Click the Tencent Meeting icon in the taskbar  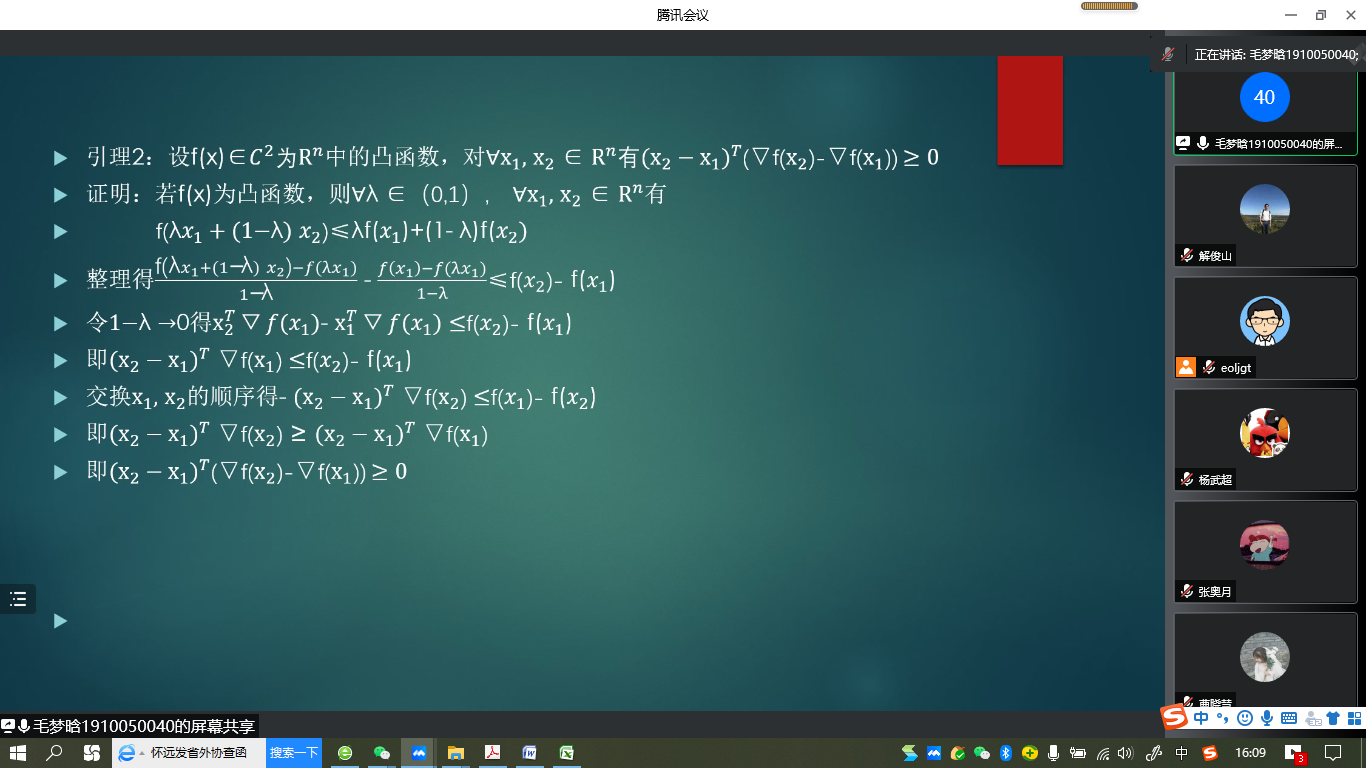(x=418, y=753)
